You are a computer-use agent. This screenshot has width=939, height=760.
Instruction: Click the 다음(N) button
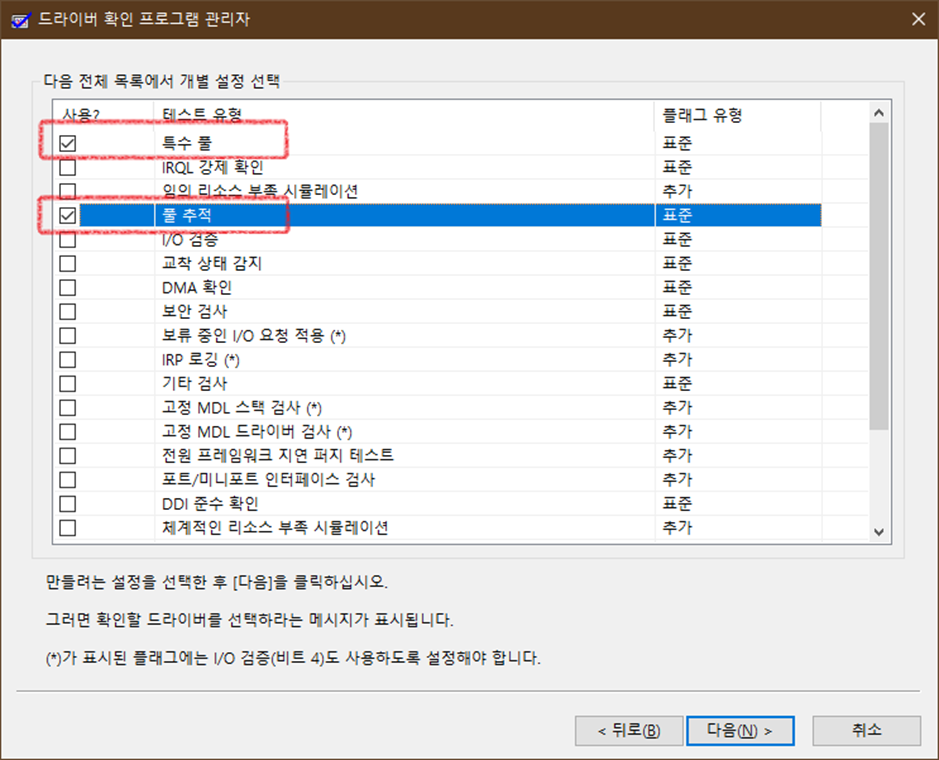[740, 731]
